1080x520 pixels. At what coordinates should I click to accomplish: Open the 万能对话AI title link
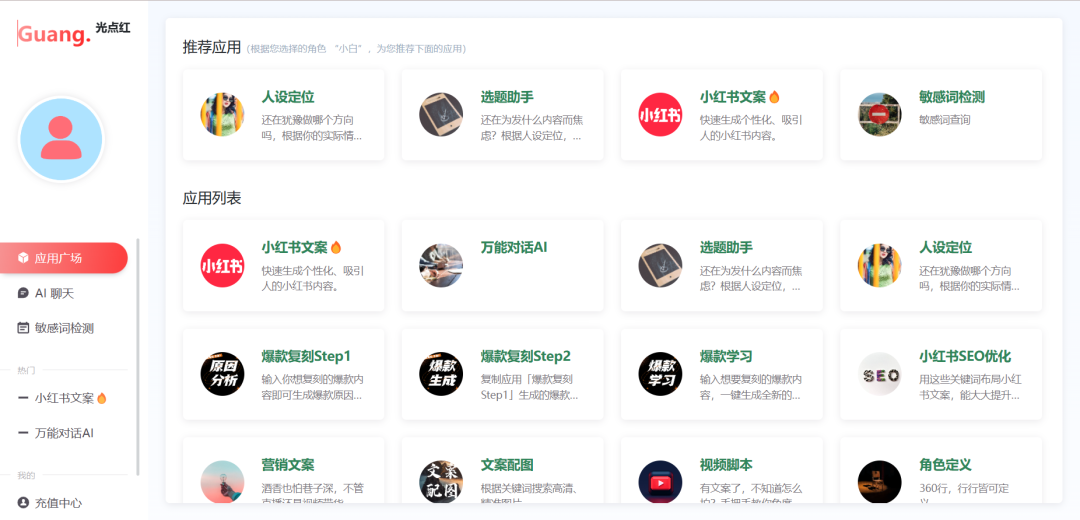pyautogui.click(x=514, y=247)
